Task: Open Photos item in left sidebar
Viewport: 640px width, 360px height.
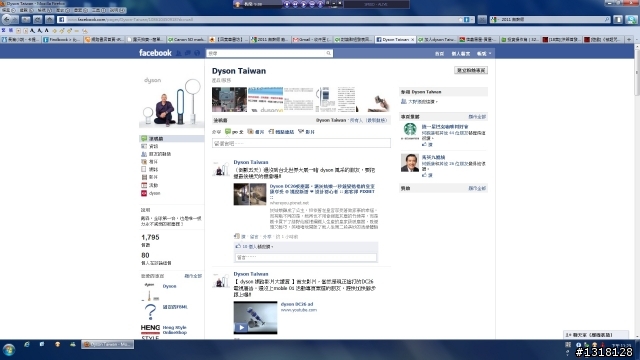Action: (149, 162)
